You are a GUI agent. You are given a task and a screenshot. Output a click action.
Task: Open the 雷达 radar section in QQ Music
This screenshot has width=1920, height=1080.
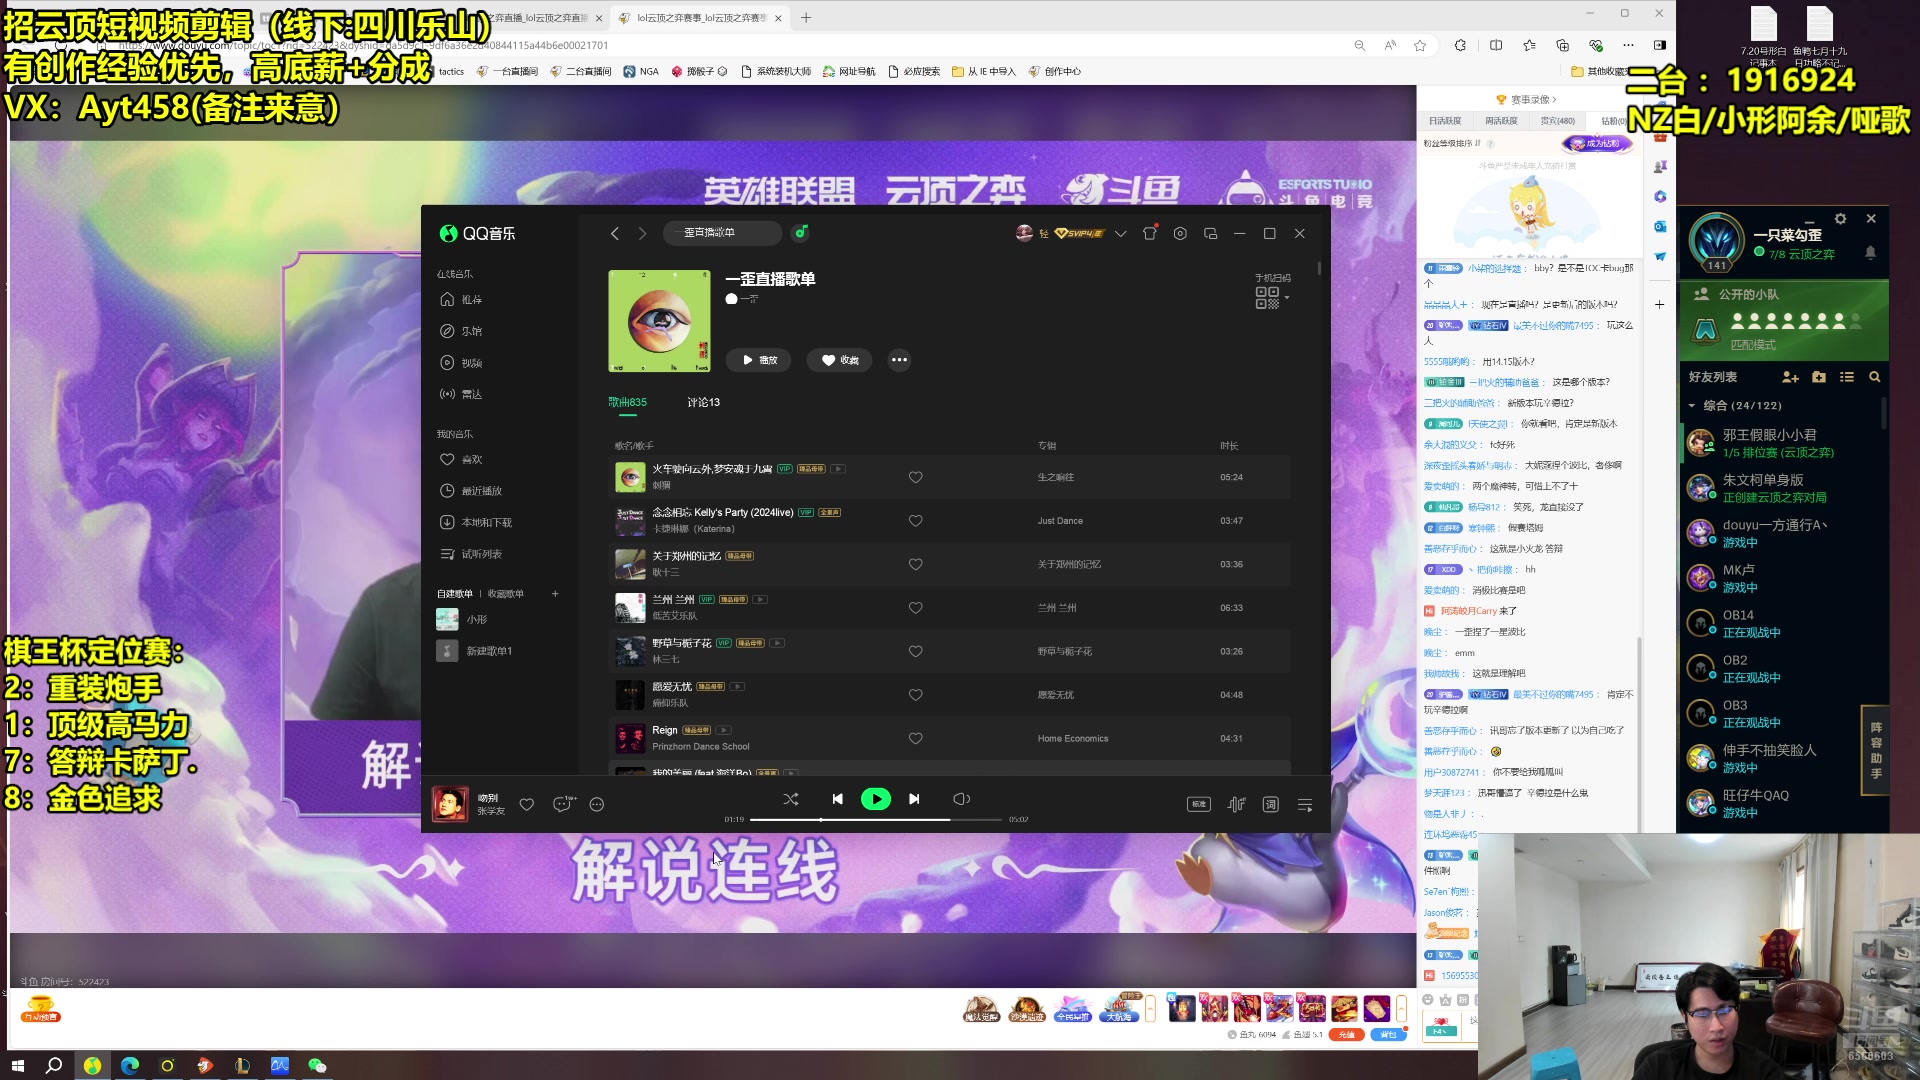click(x=461, y=394)
